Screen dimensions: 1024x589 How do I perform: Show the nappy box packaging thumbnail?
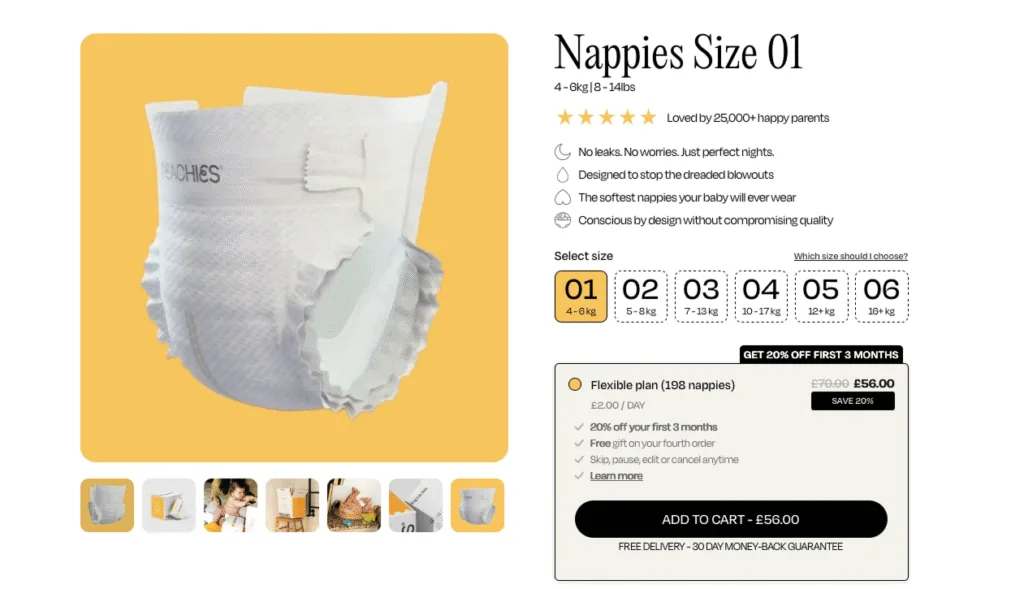(x=168, y=505)
